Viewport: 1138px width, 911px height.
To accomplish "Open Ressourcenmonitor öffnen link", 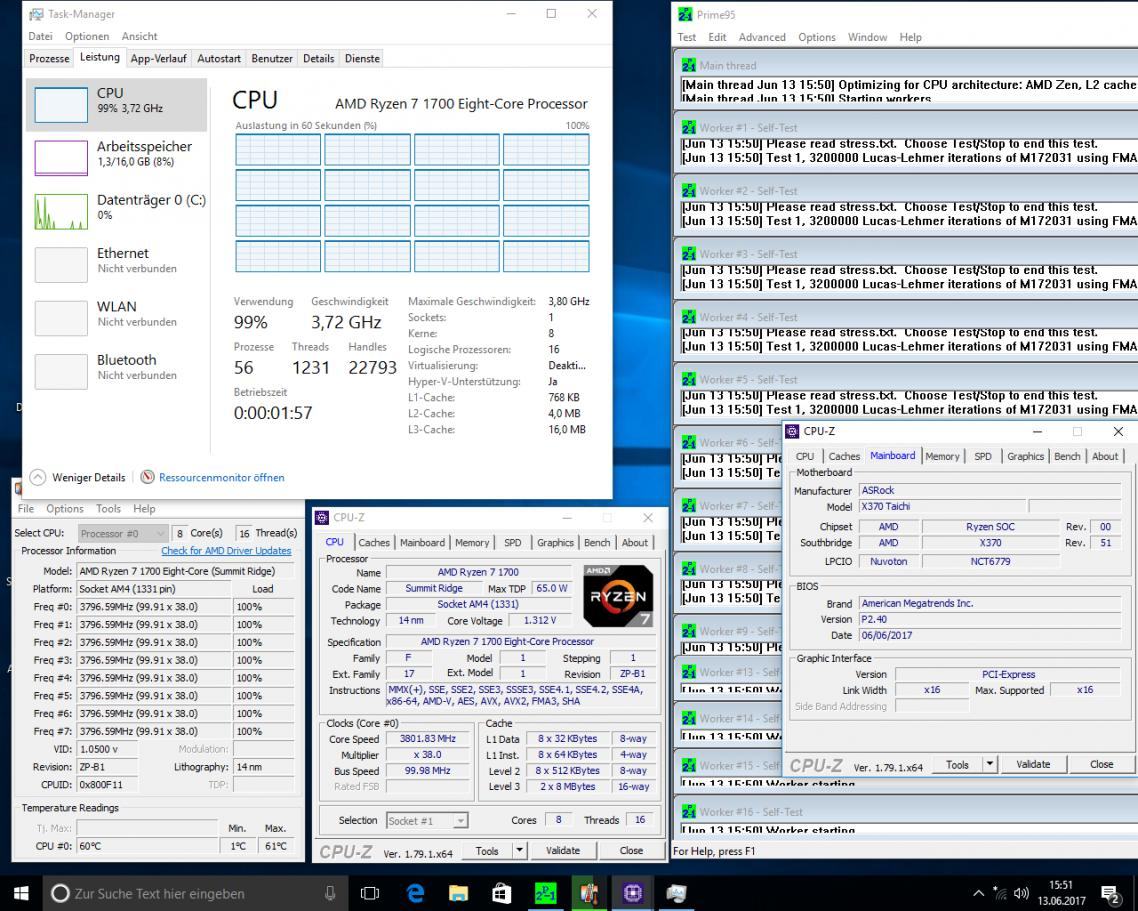I will click(221, 478).
